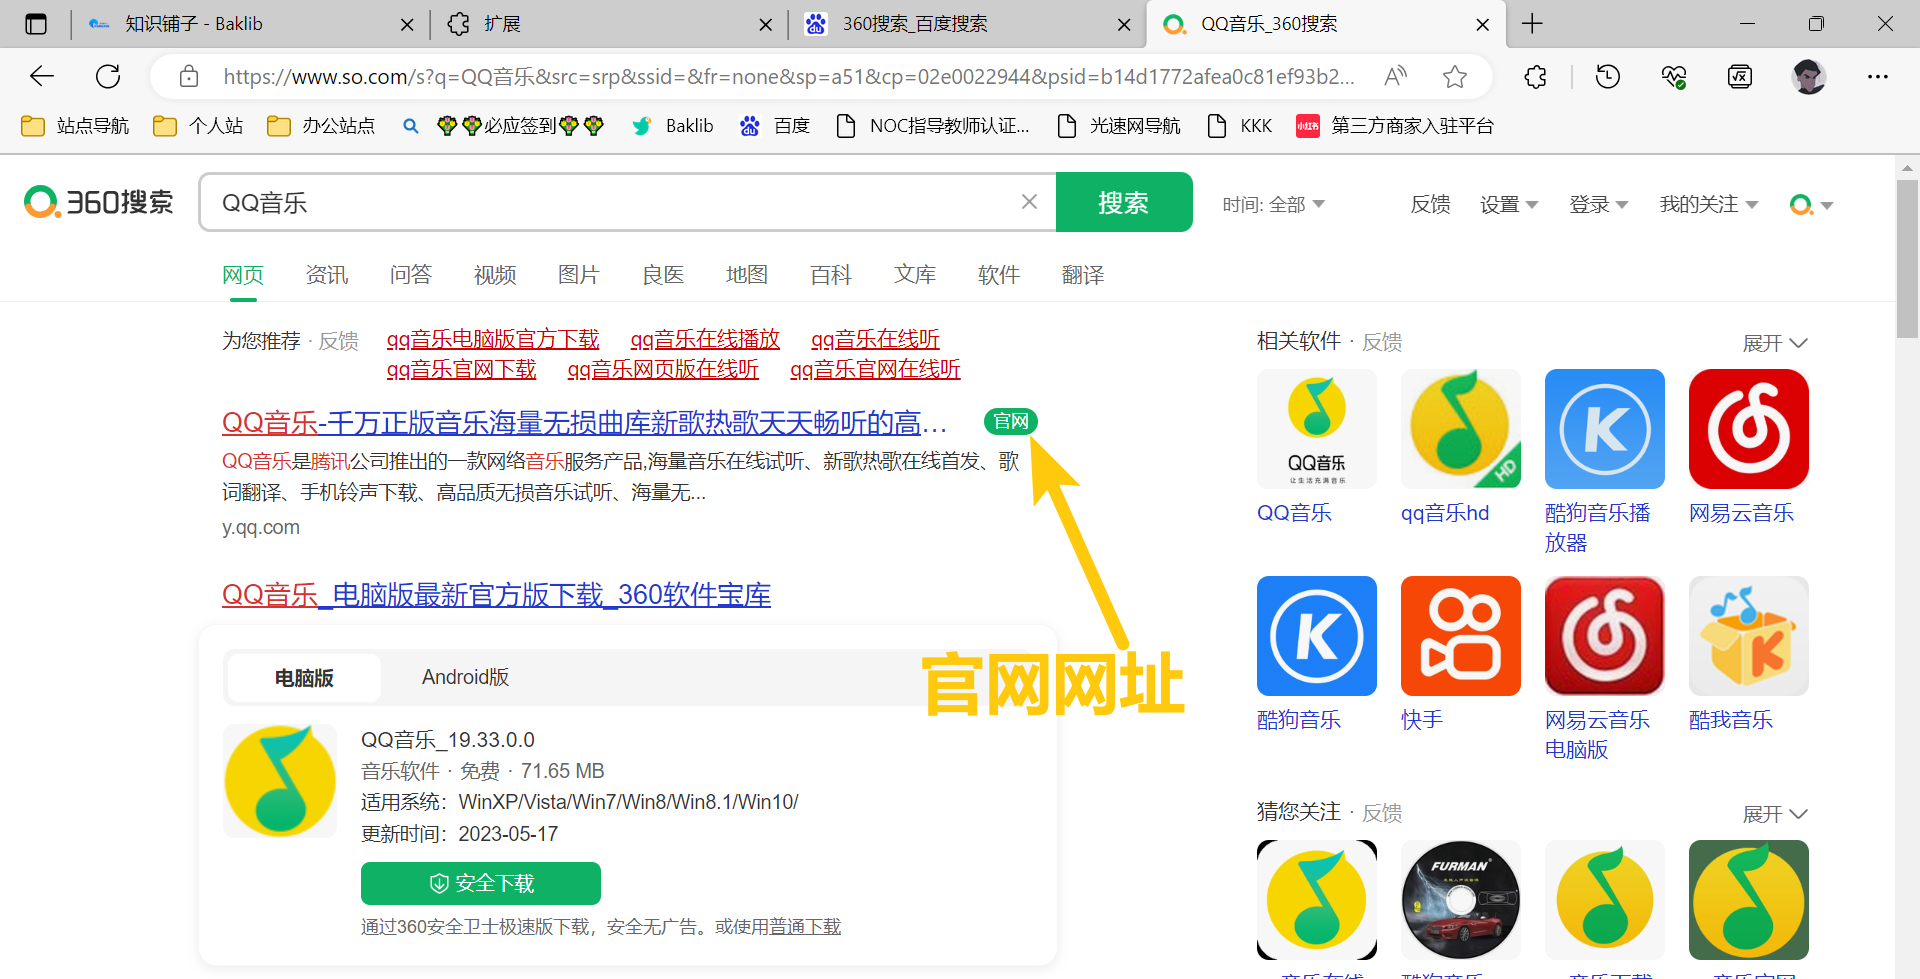Clear the search box with X icon

[x=1029, y=202]
